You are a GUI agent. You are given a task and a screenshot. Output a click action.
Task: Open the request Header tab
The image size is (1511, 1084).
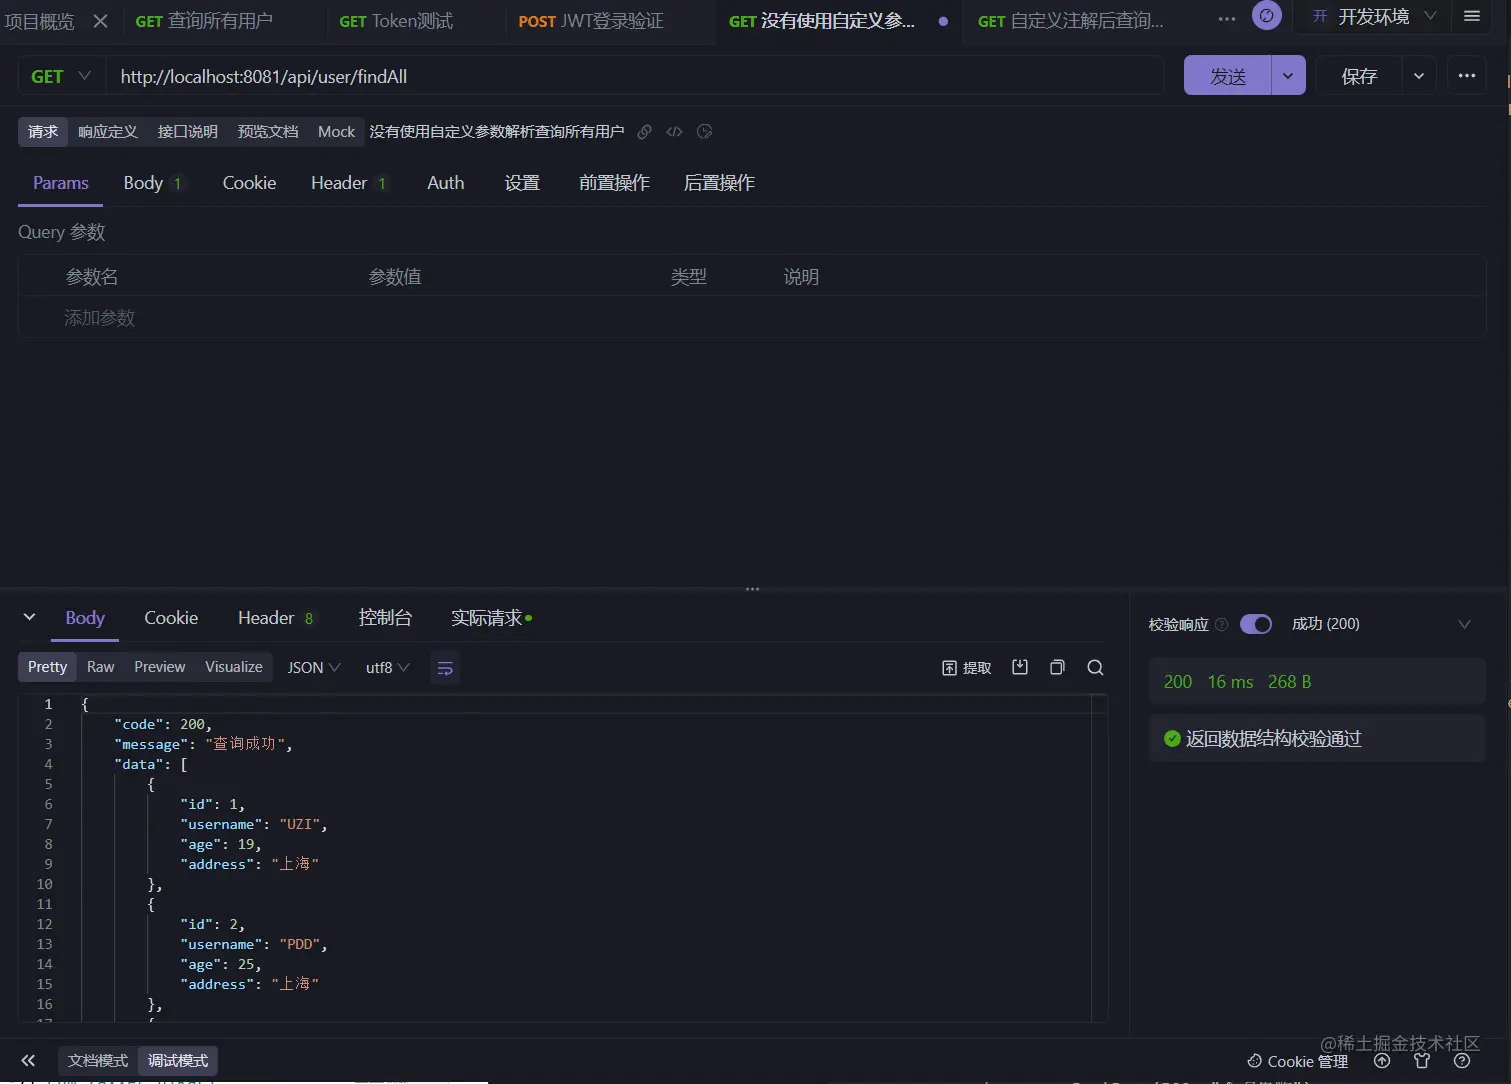[x=348, y=183]
